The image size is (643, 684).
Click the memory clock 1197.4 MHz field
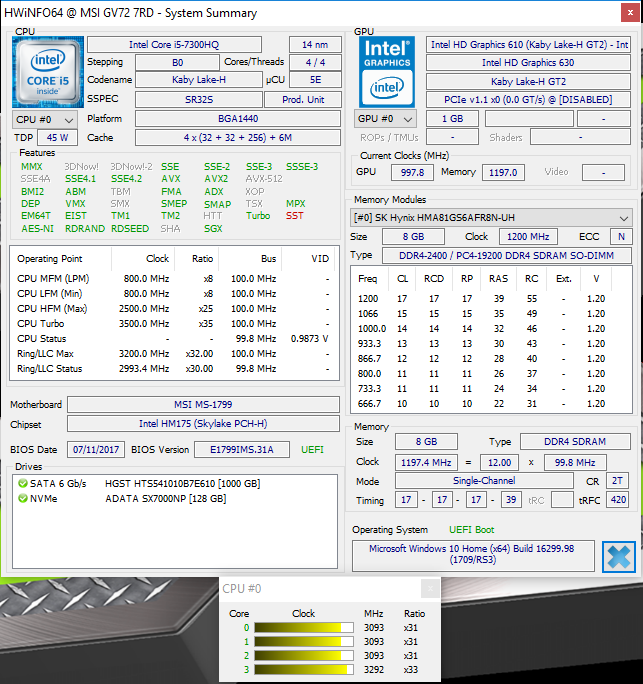coord(426,462)
